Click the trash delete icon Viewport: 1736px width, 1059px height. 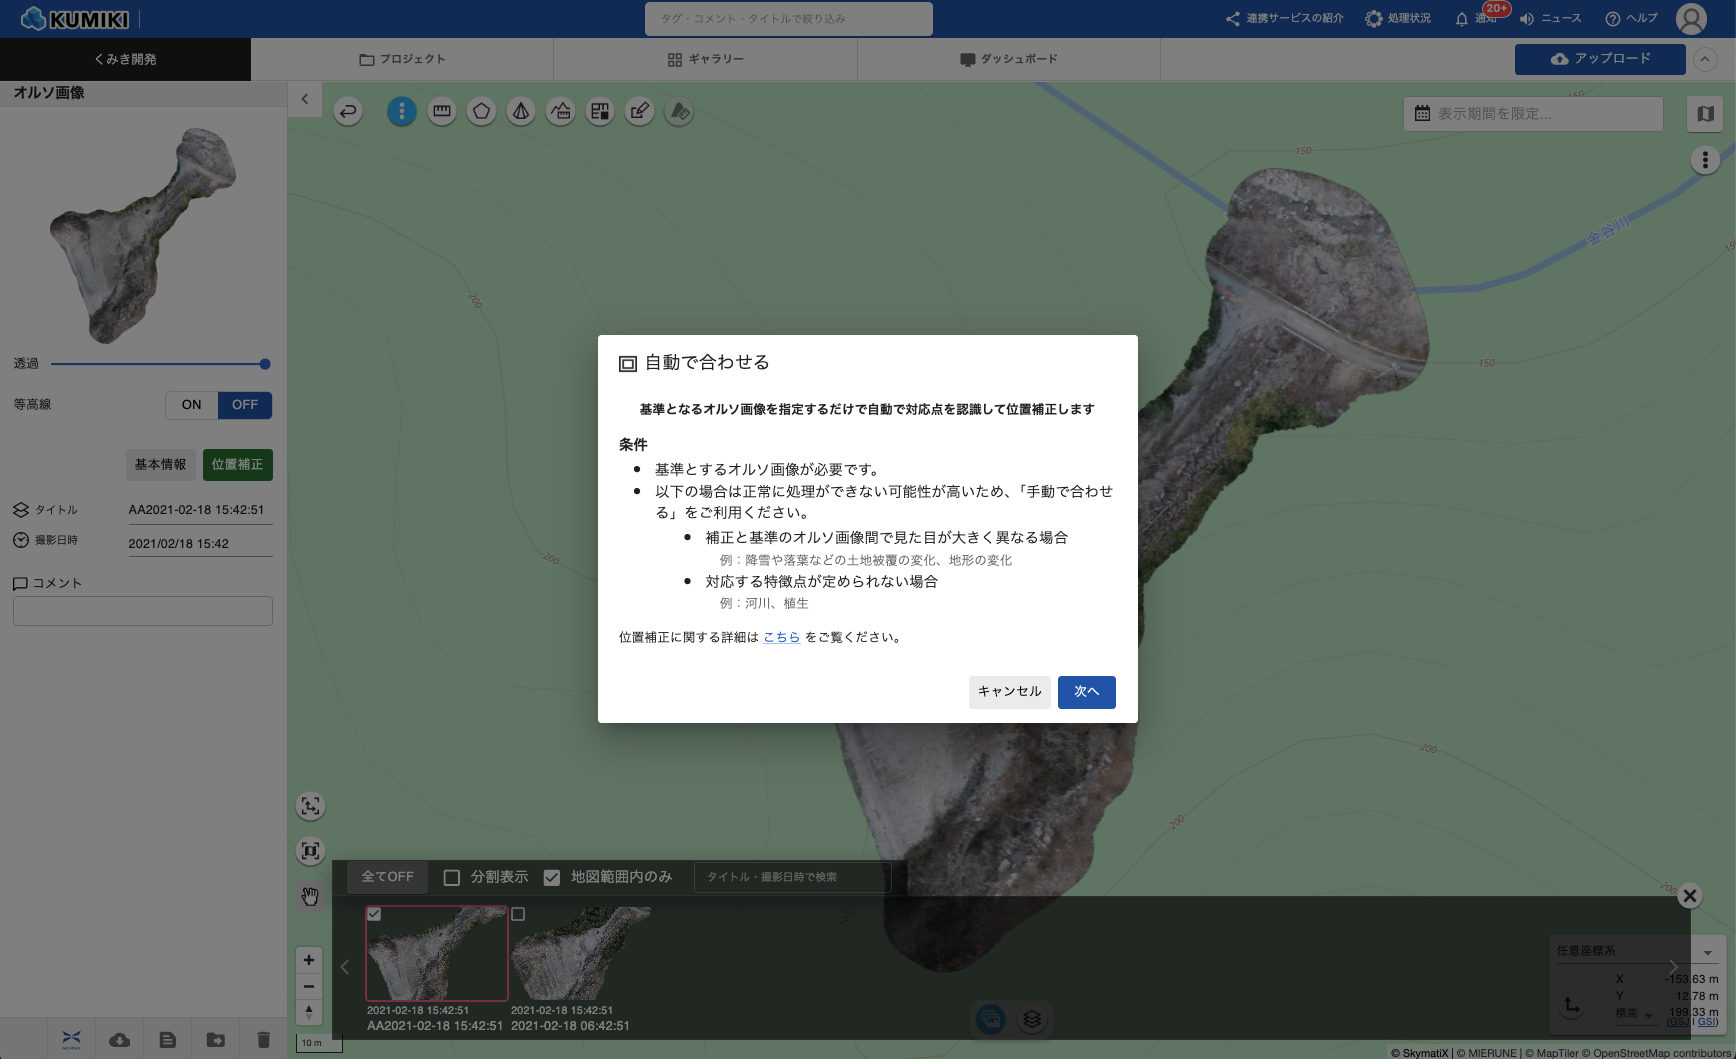pos(263,1040)
